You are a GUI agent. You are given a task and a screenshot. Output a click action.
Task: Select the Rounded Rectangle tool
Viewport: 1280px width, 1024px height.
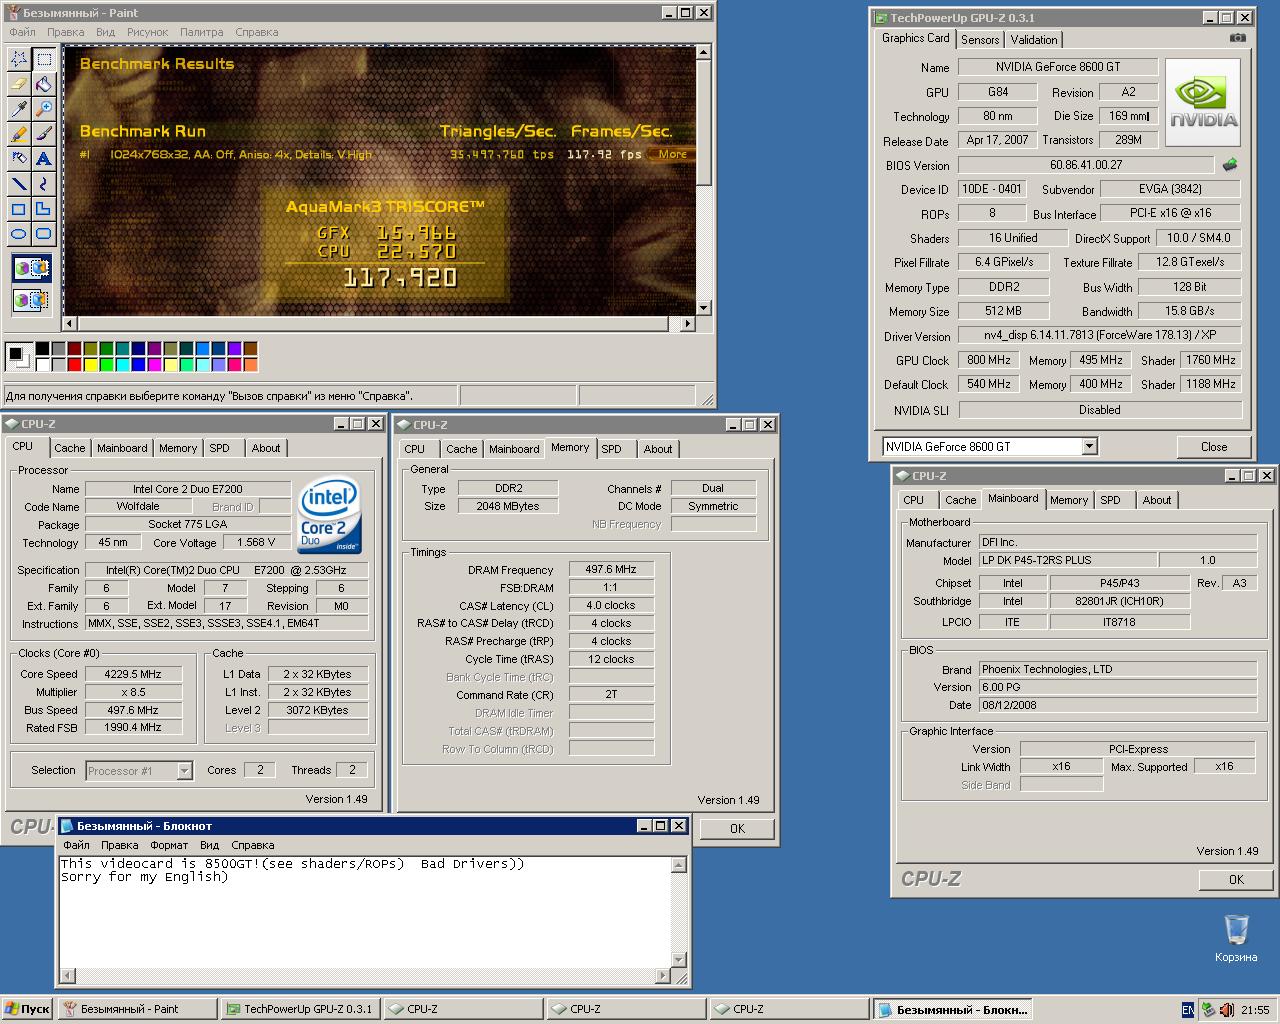point(44,234)
